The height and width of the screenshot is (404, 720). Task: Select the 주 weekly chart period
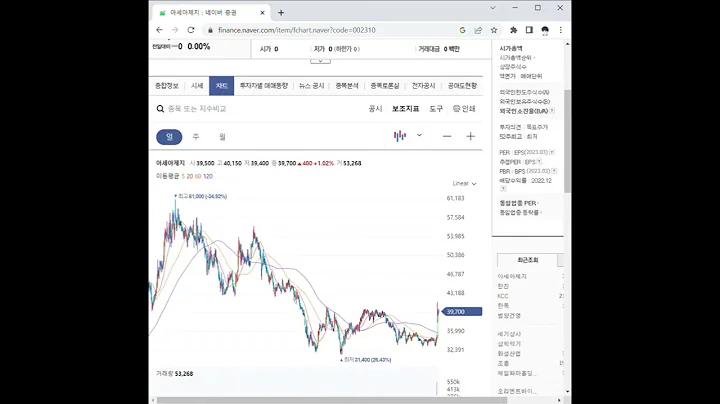[x=196, y=137]
